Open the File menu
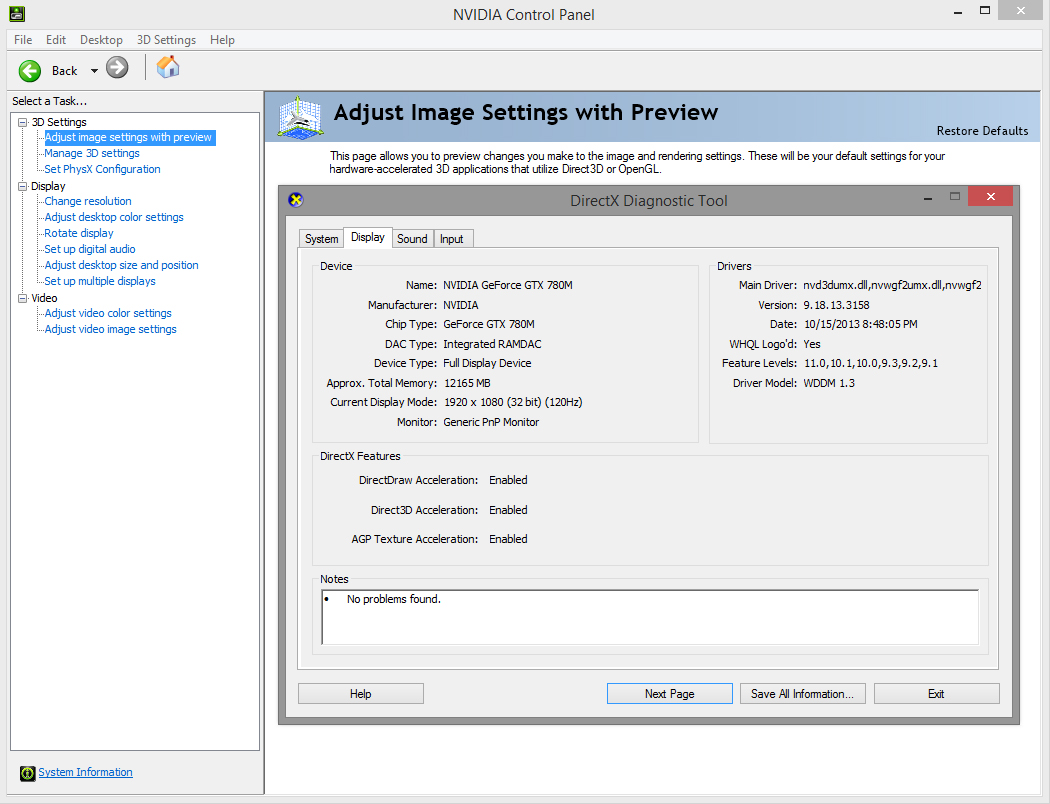This screenshot has width=1050, height=804. [x=23, y=39]
